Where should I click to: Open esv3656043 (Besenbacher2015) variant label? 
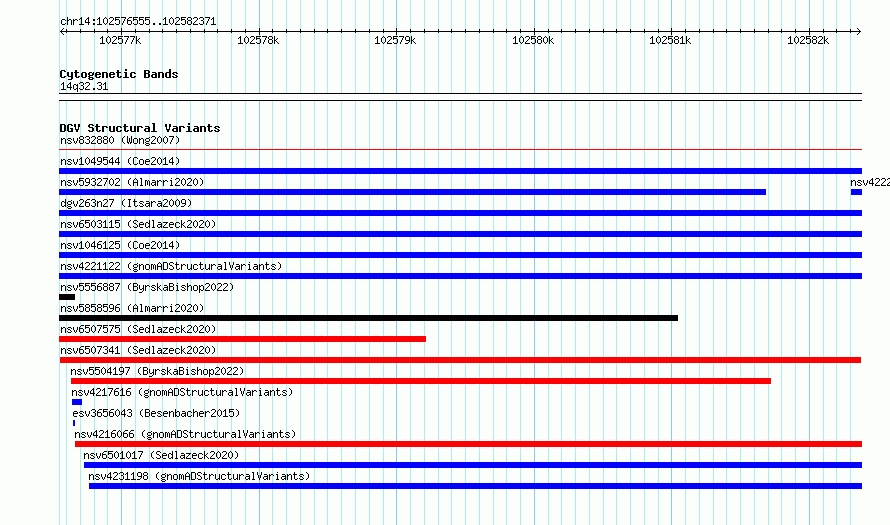(x=156, y=413)
